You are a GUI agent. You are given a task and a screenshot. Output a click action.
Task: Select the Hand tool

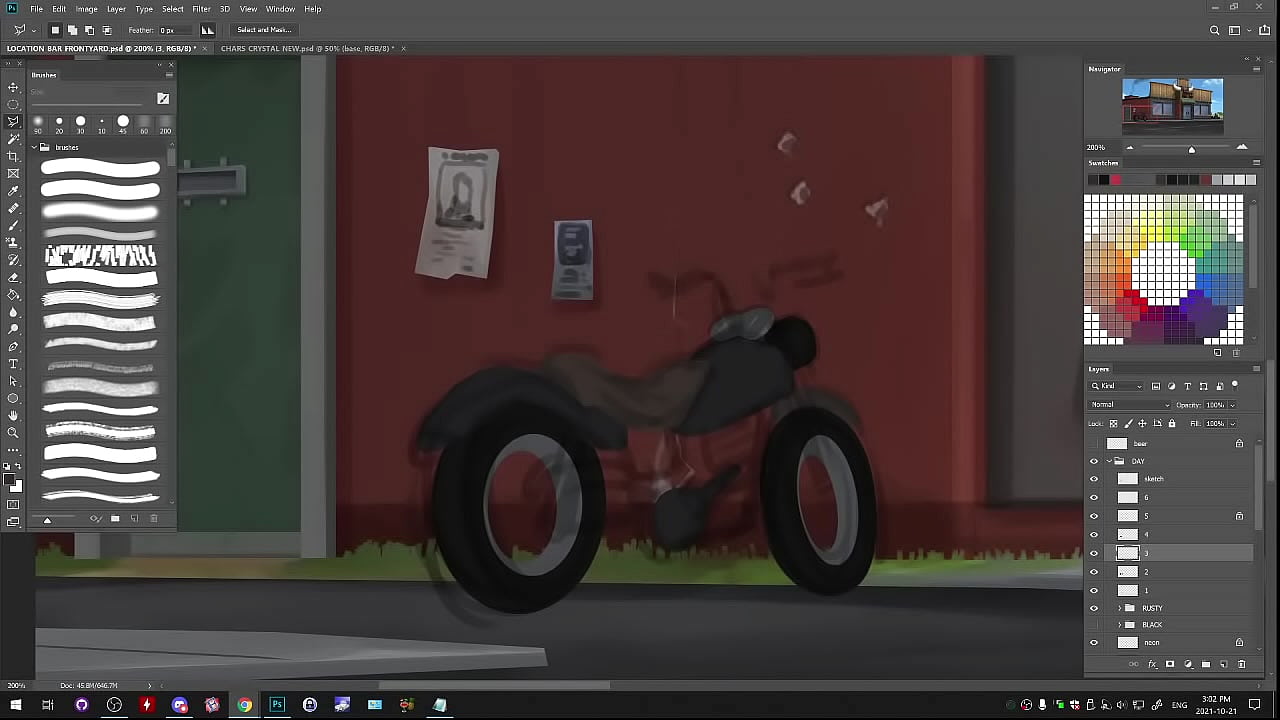[13, 415]
